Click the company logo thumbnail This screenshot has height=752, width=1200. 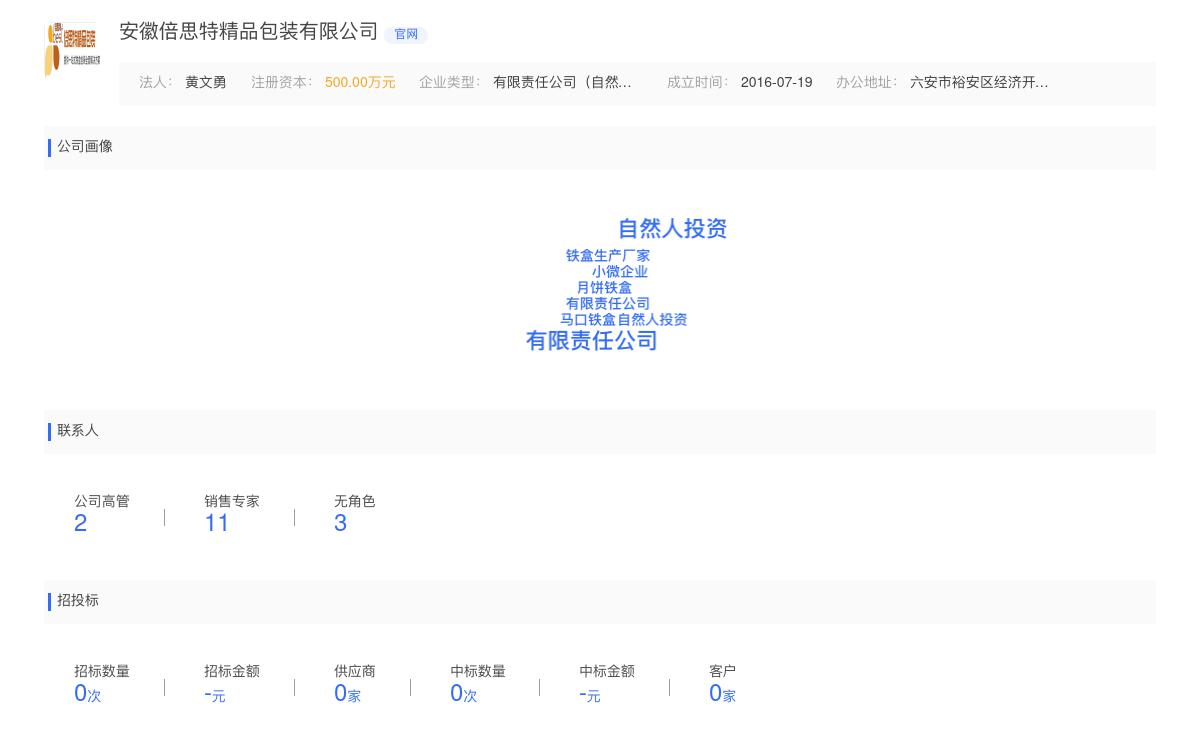click(72, 49)
